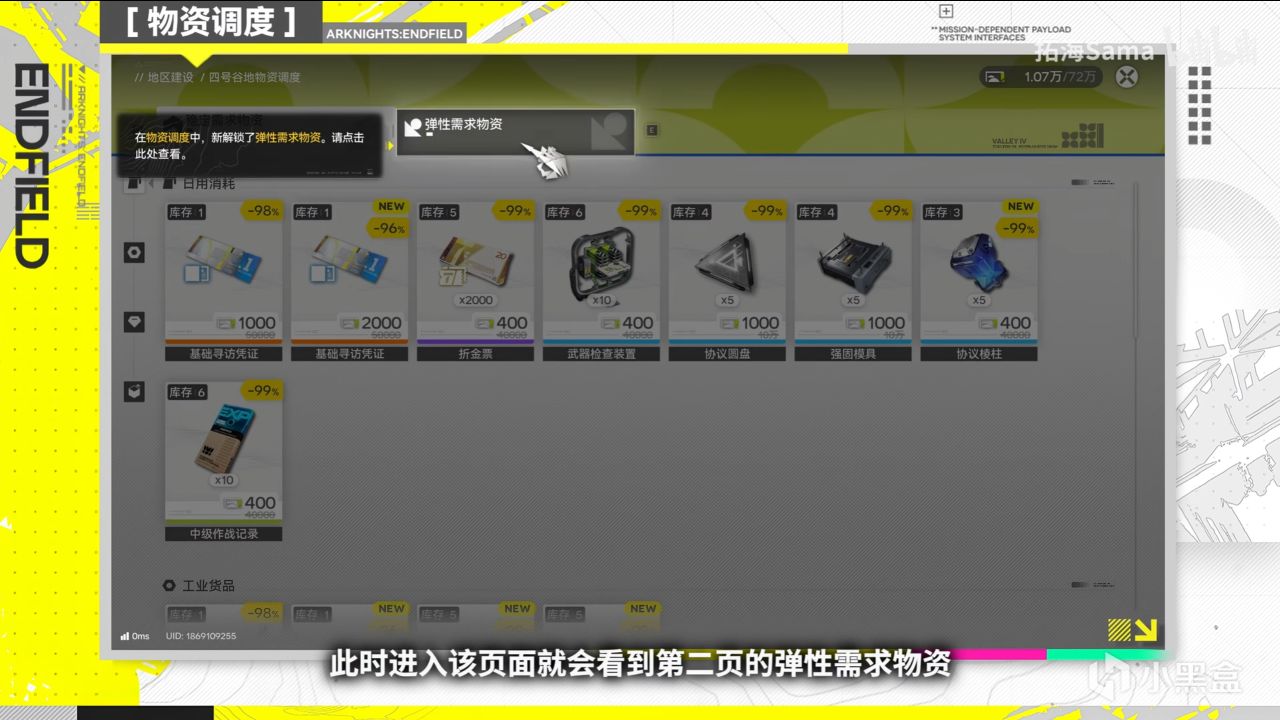This screenshot has height=720, width=1280.
Task: Click the -96% discount badge
Action: (x=388, y=228)
